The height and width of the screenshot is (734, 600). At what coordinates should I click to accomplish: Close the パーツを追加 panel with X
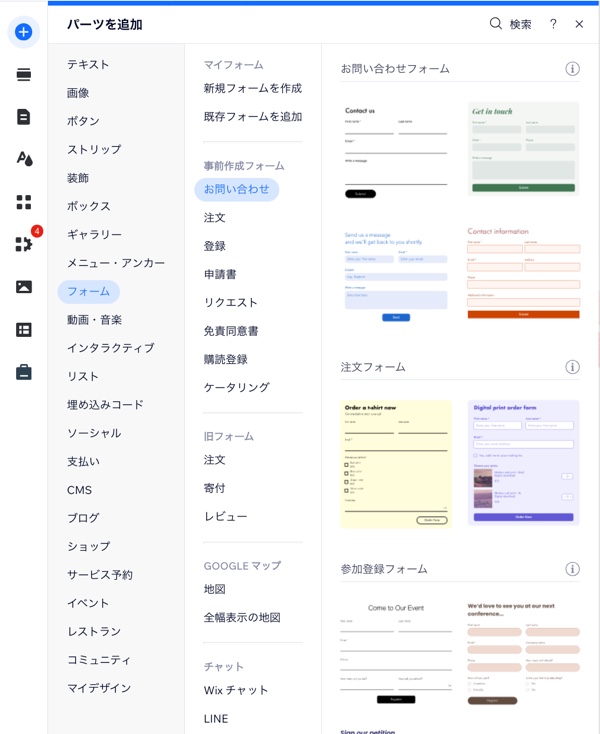(x=579, y=24)
